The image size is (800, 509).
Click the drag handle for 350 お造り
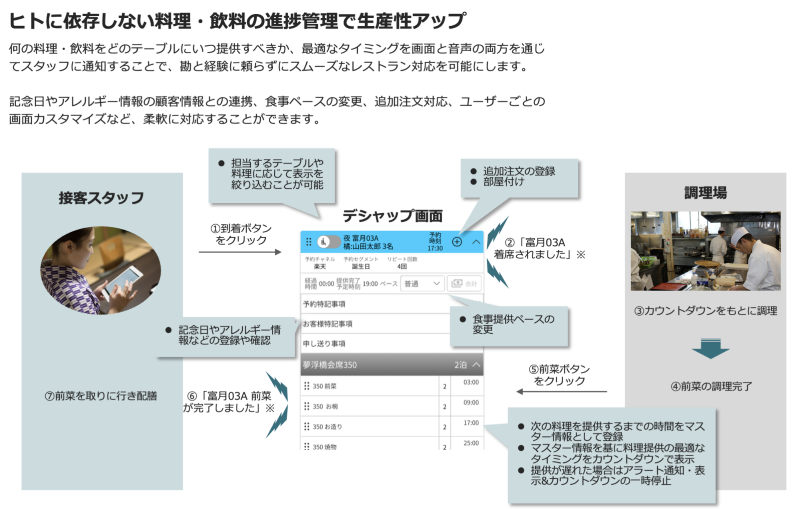(x=307, y=426)
